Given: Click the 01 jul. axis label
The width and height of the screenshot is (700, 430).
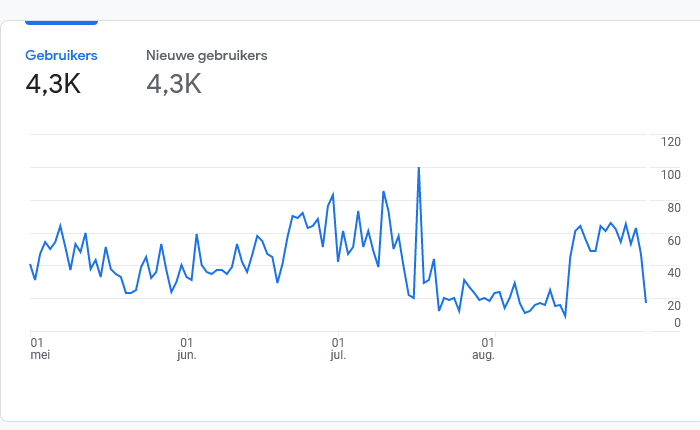Looking at the screenshot, I should (338, 349).
